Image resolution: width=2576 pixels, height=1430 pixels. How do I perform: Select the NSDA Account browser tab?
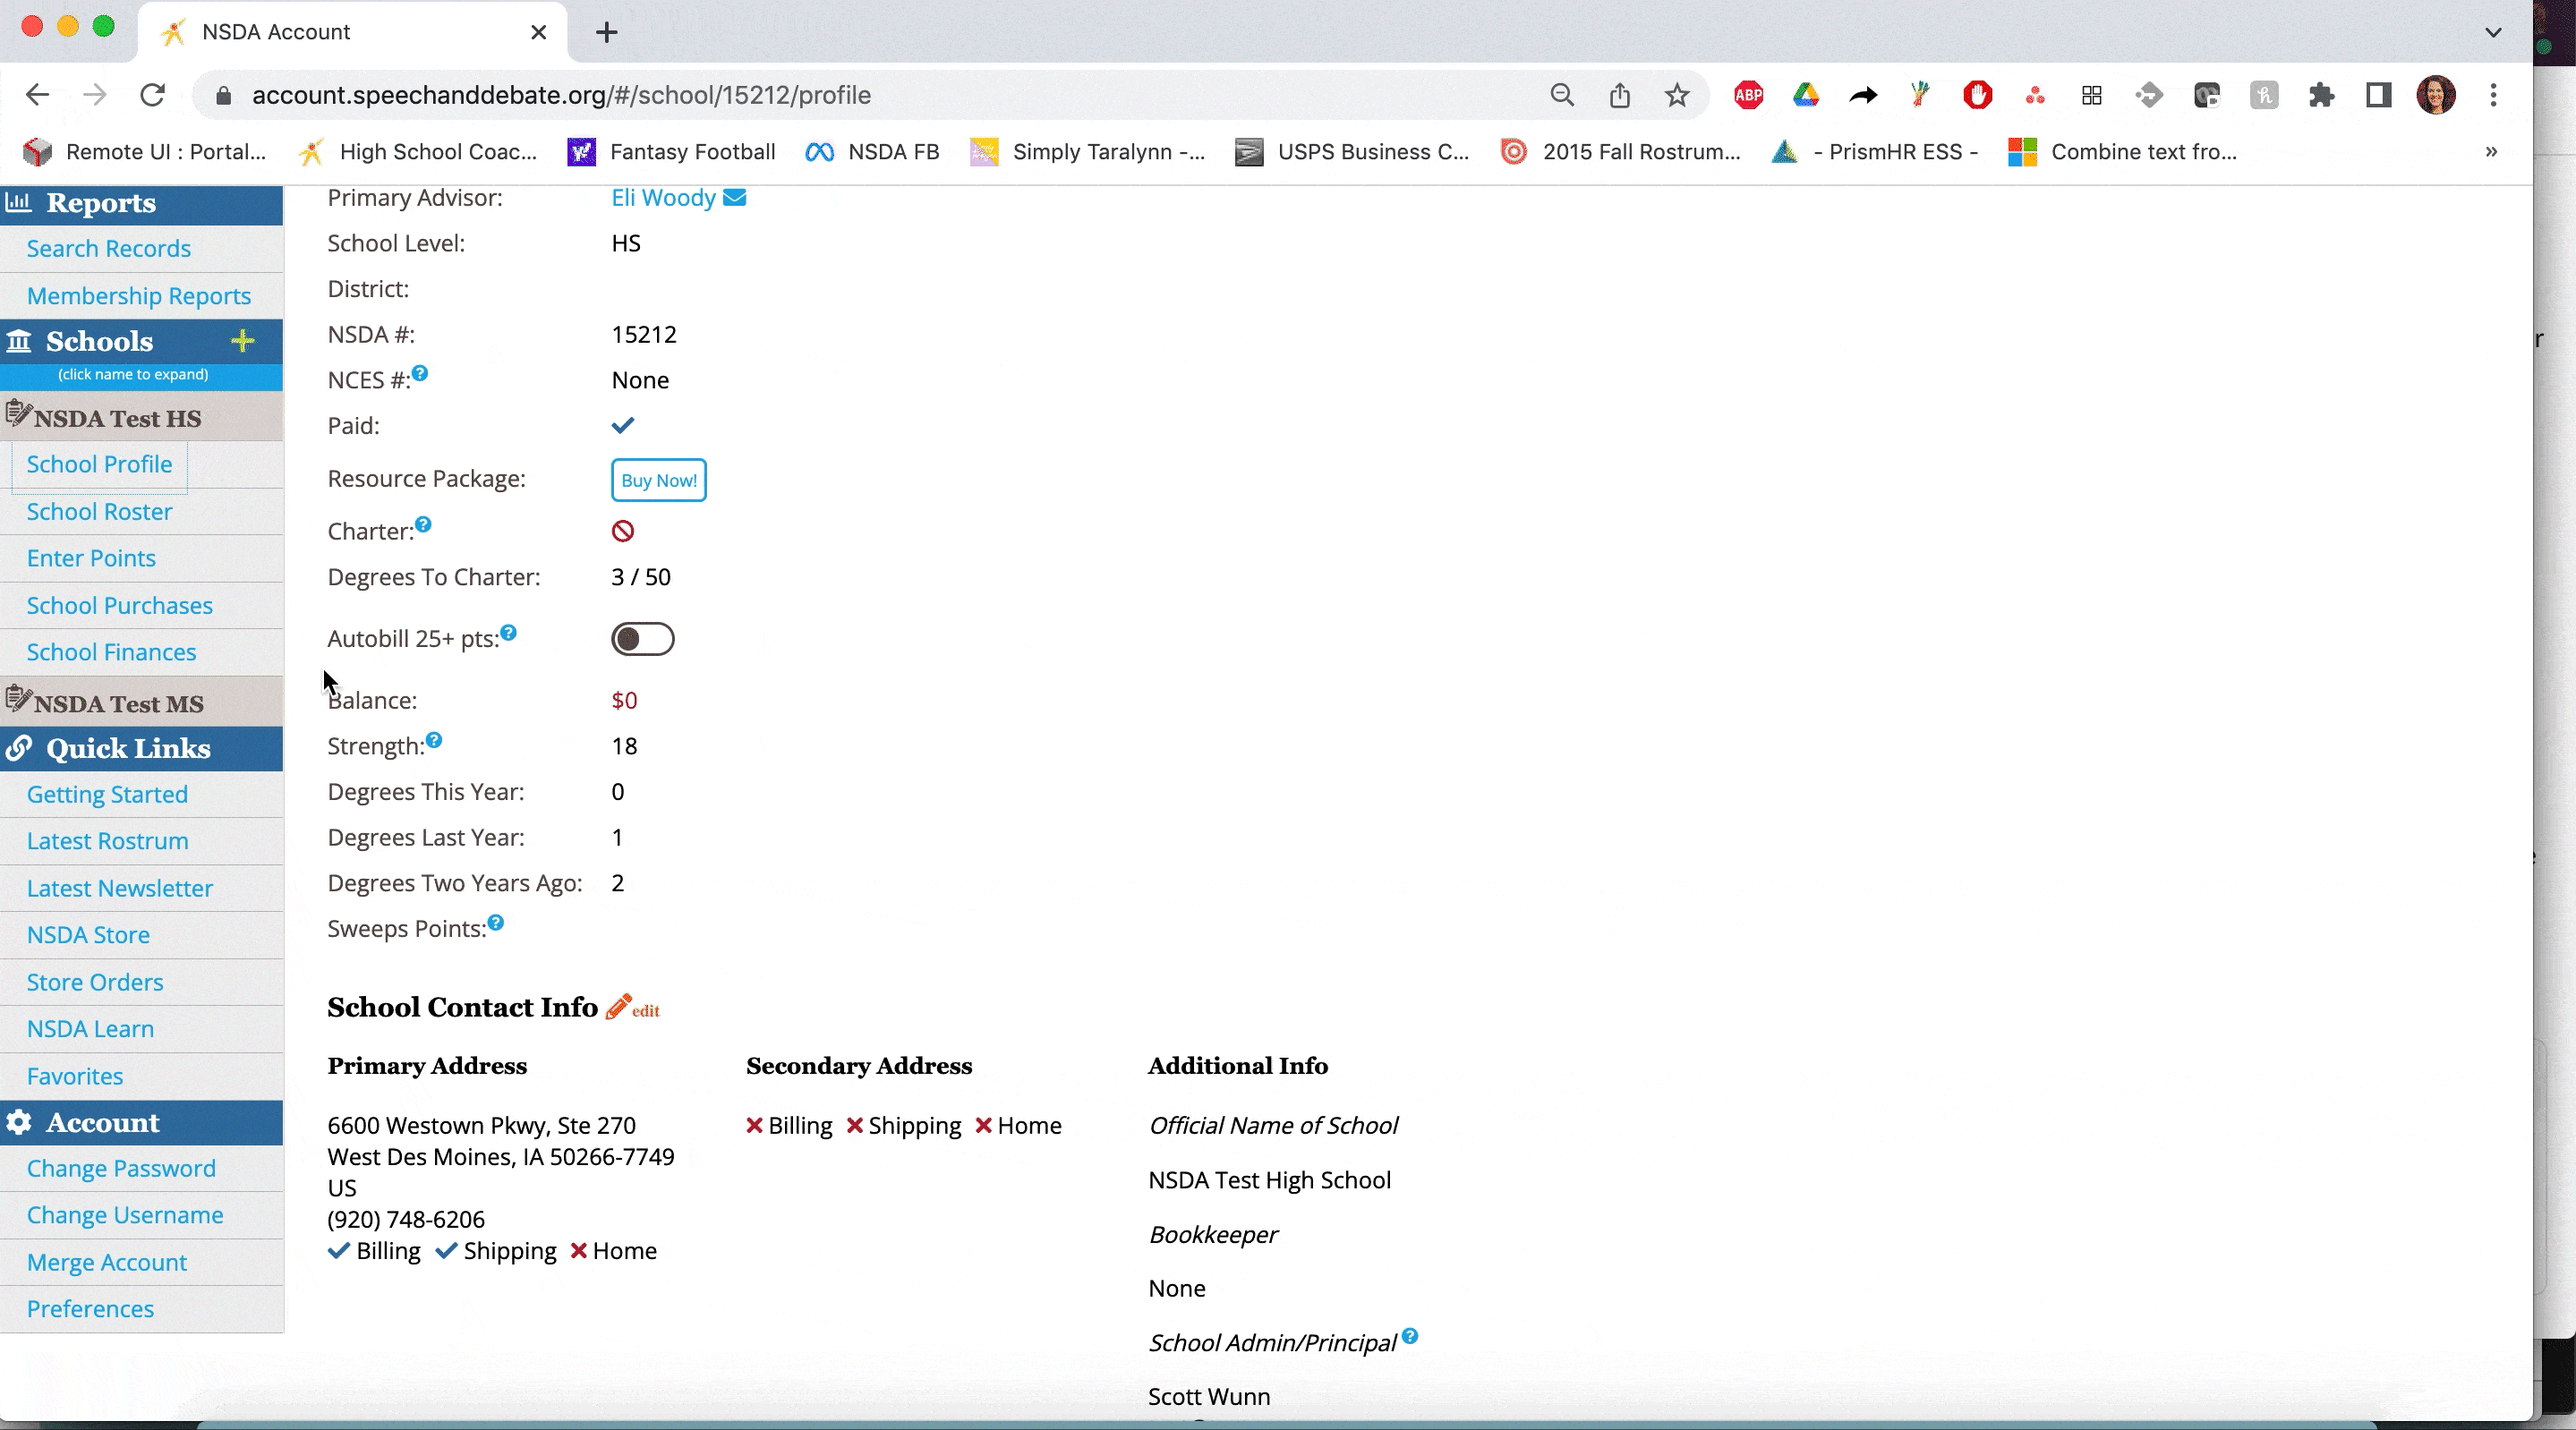point(353,32)
